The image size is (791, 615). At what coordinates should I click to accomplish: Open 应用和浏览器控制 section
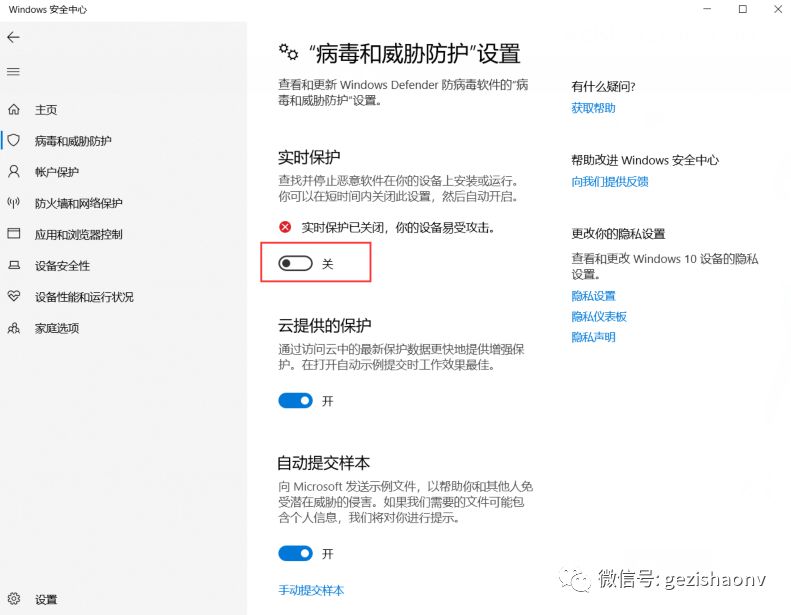click(x=79, y=235)
